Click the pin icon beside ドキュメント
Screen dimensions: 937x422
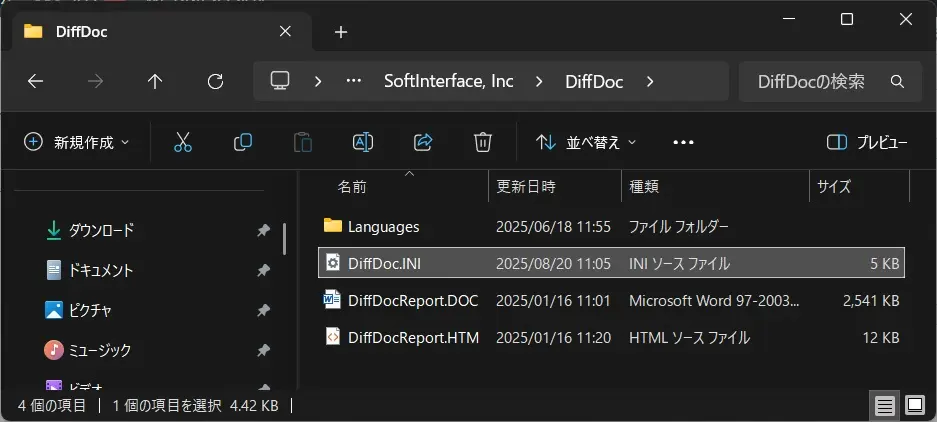(264, 271)
